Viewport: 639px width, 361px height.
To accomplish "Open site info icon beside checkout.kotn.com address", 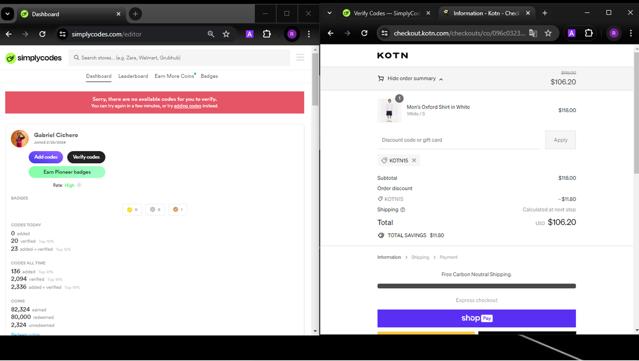I will [384, 33].
